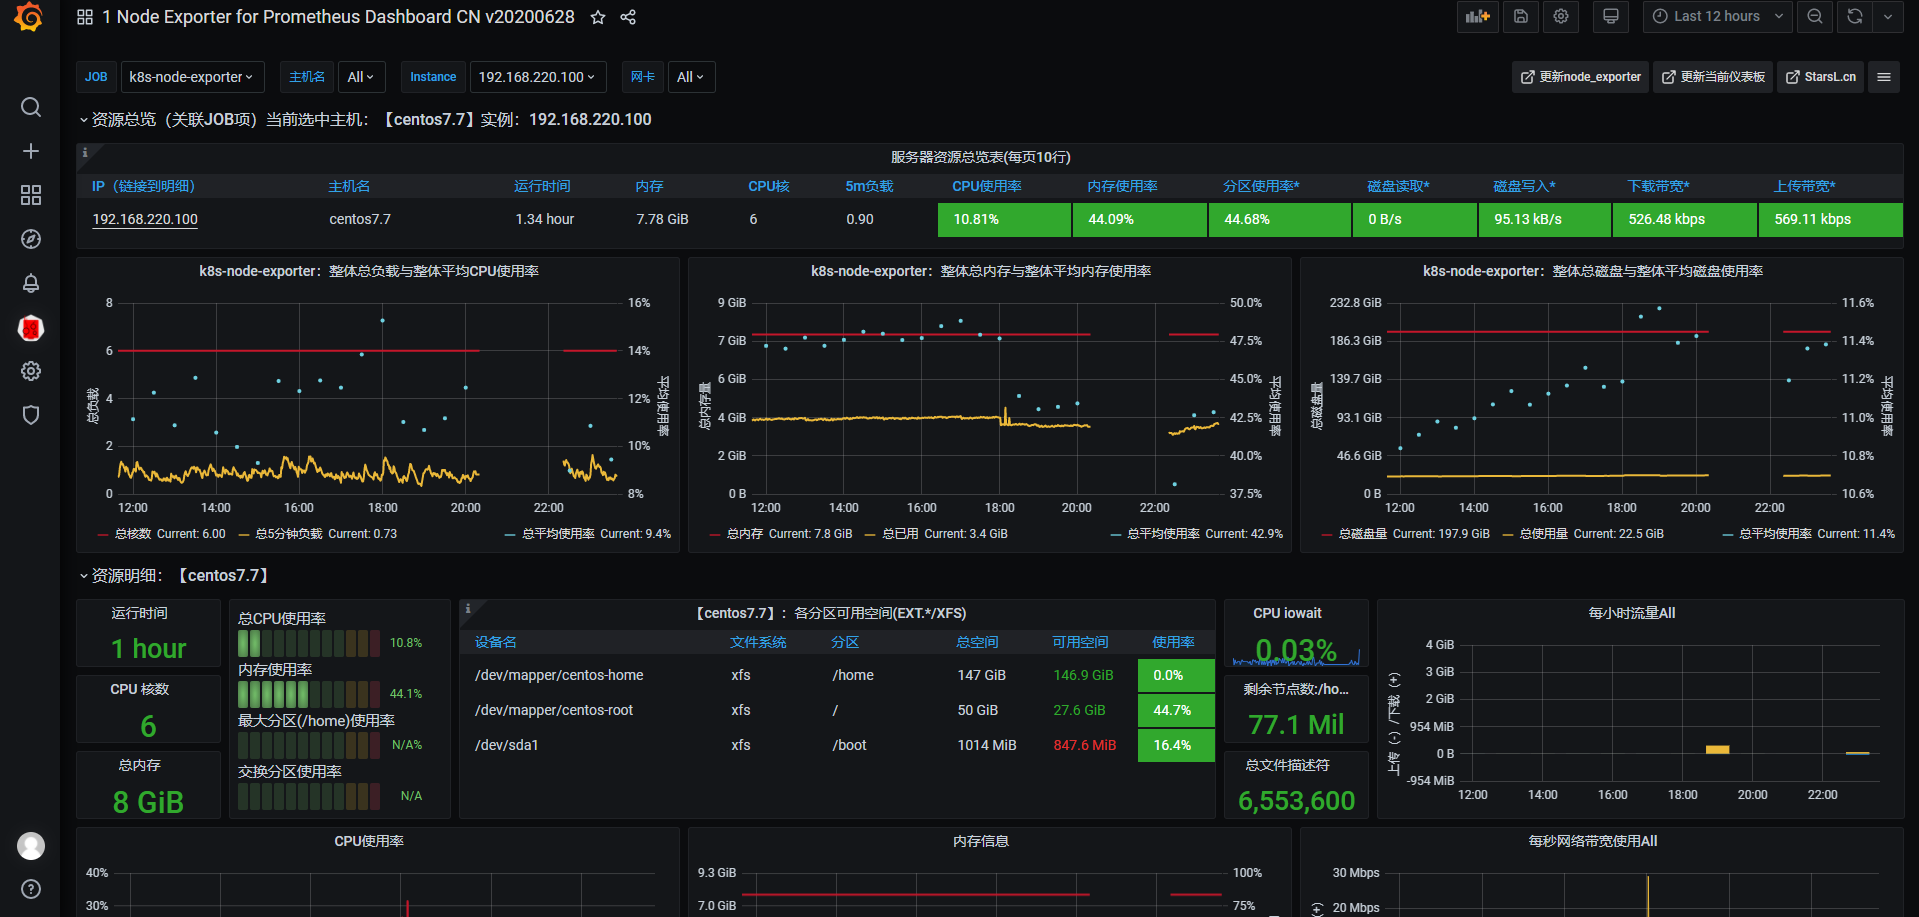Open the Instance 192.168.220.100 dropdown

537,77
